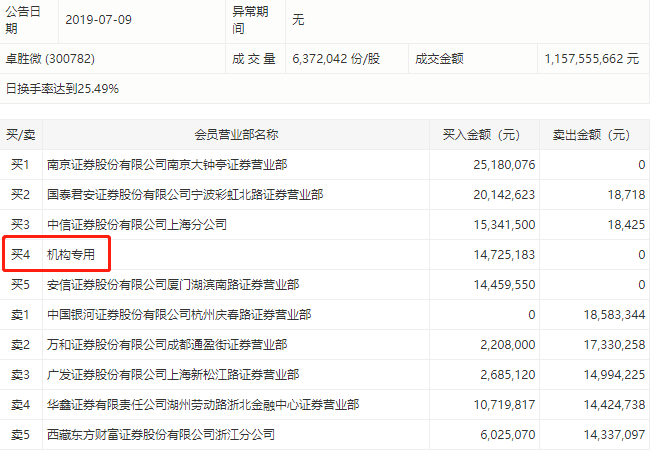Click sell amount 18,425
661x453 pixels.
(626, 225)
